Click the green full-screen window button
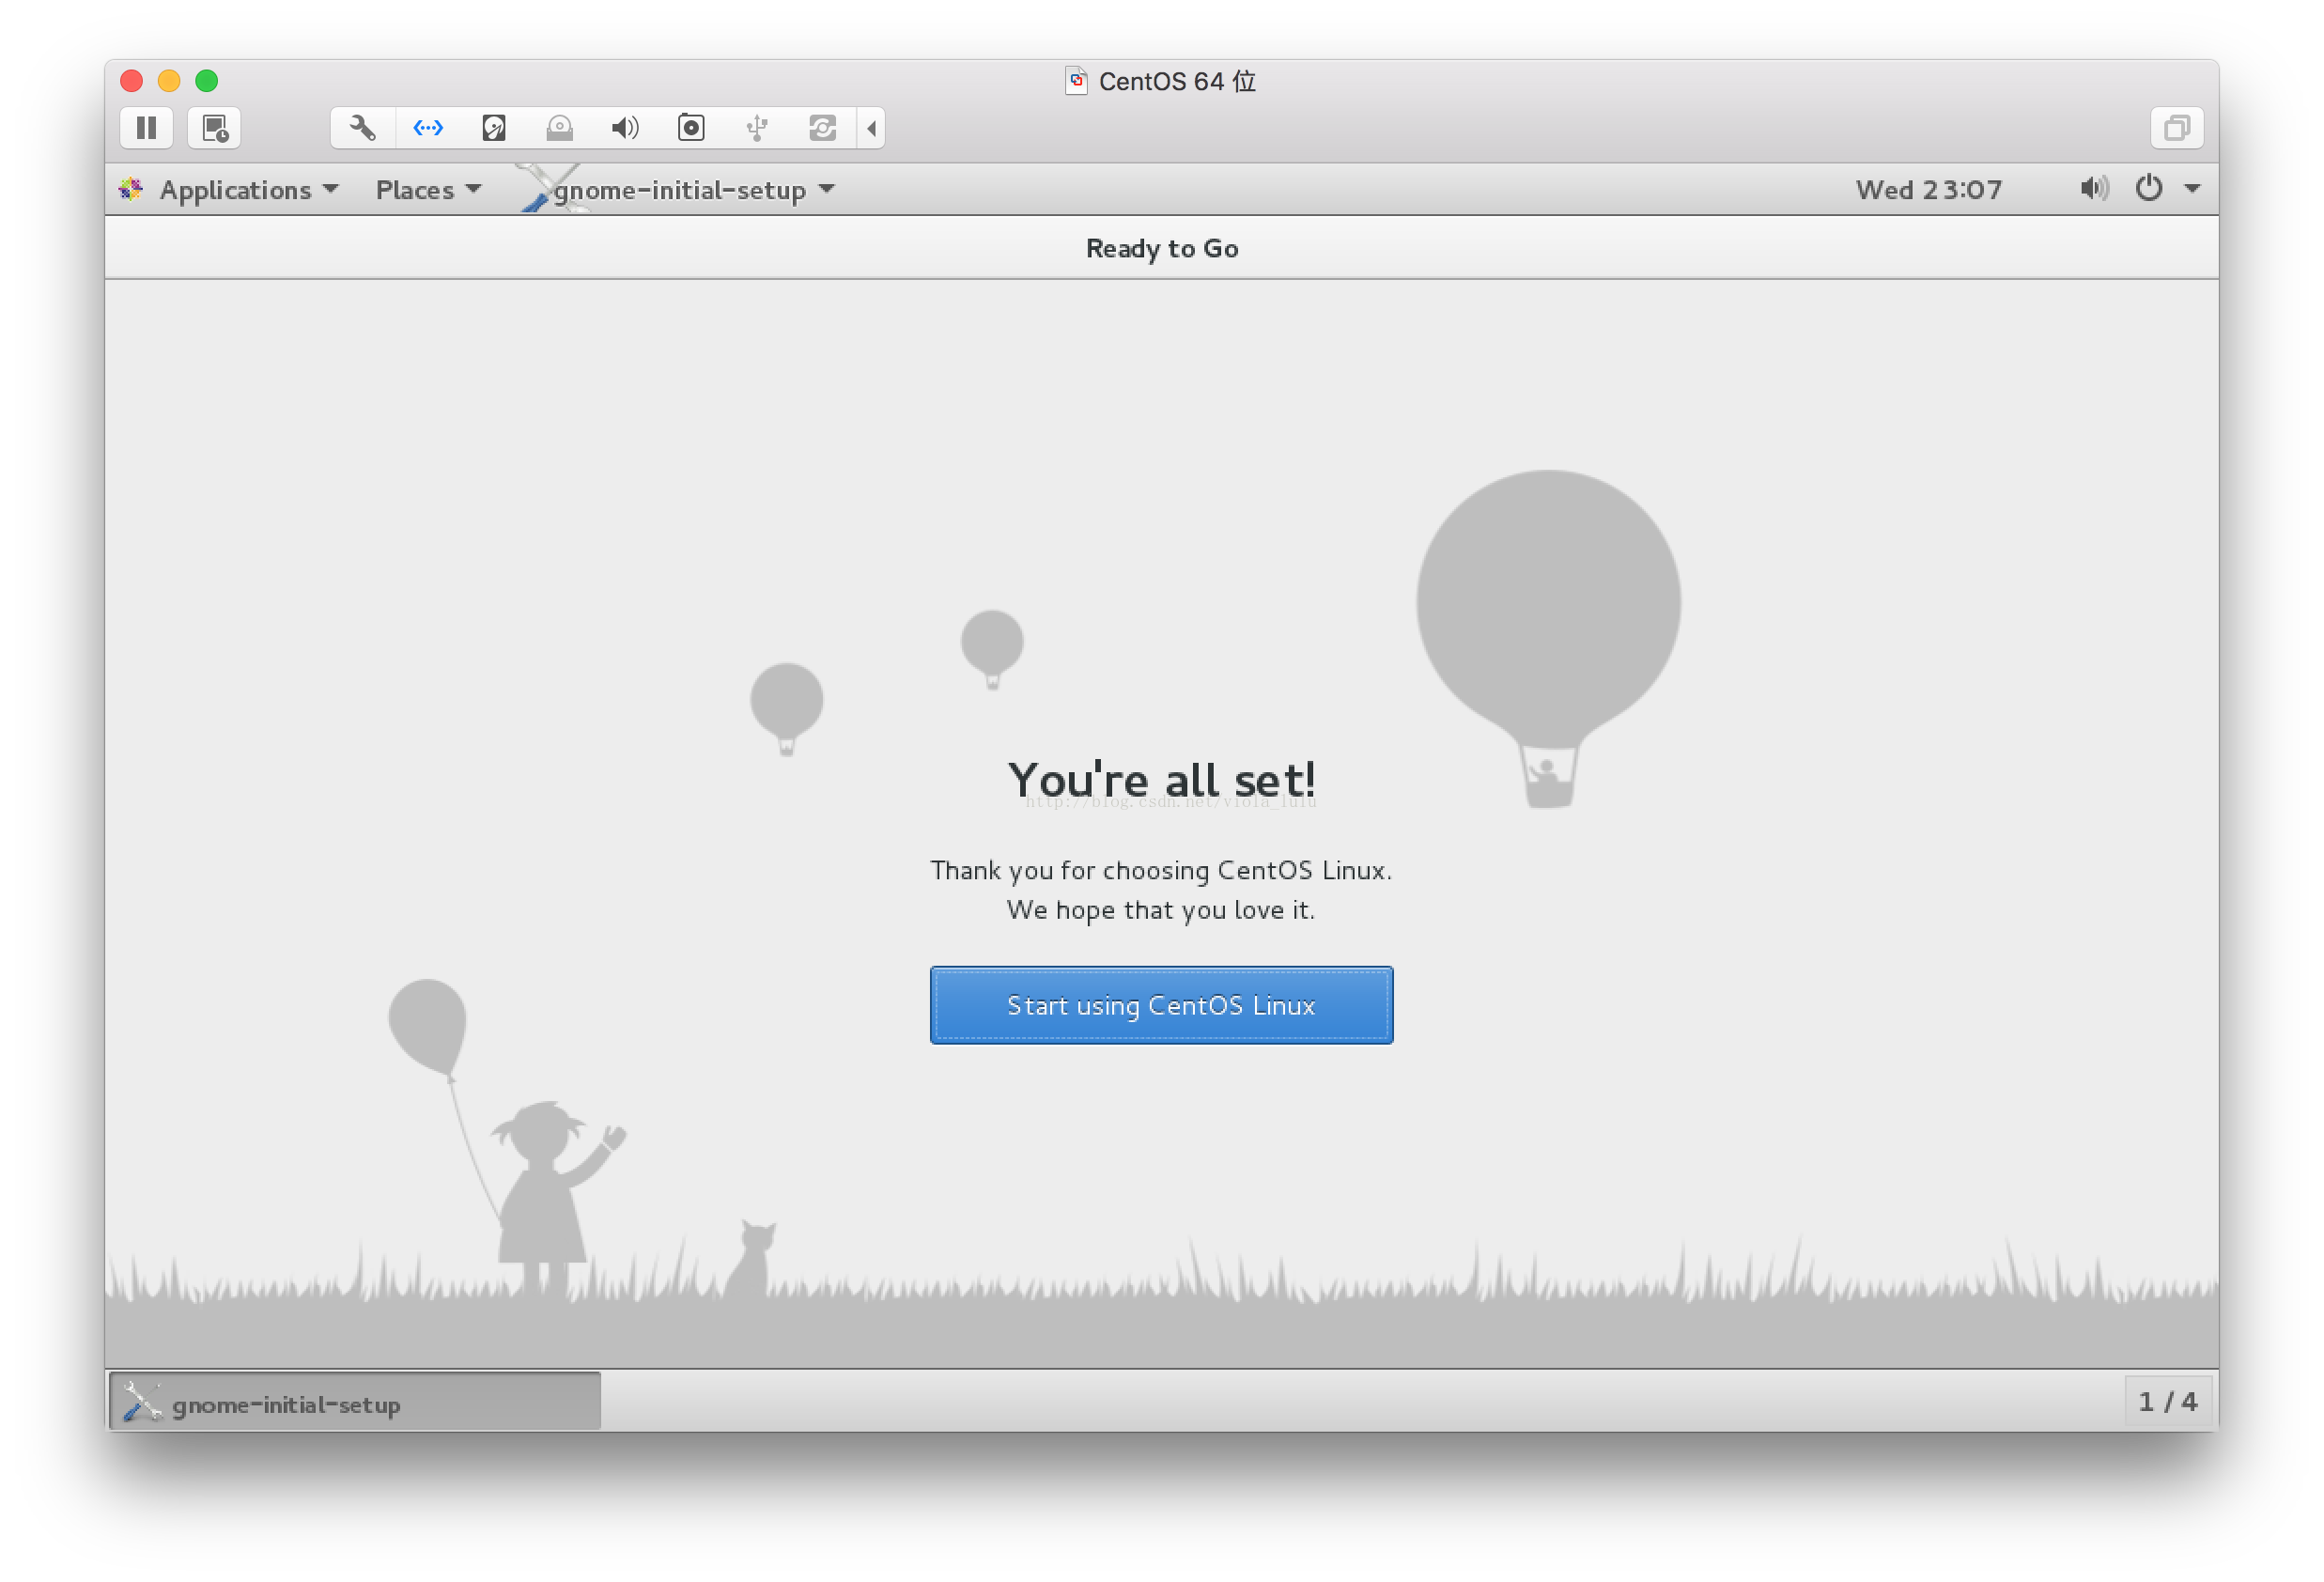Screen dimensions: 2324x1582 pos(207,81)
